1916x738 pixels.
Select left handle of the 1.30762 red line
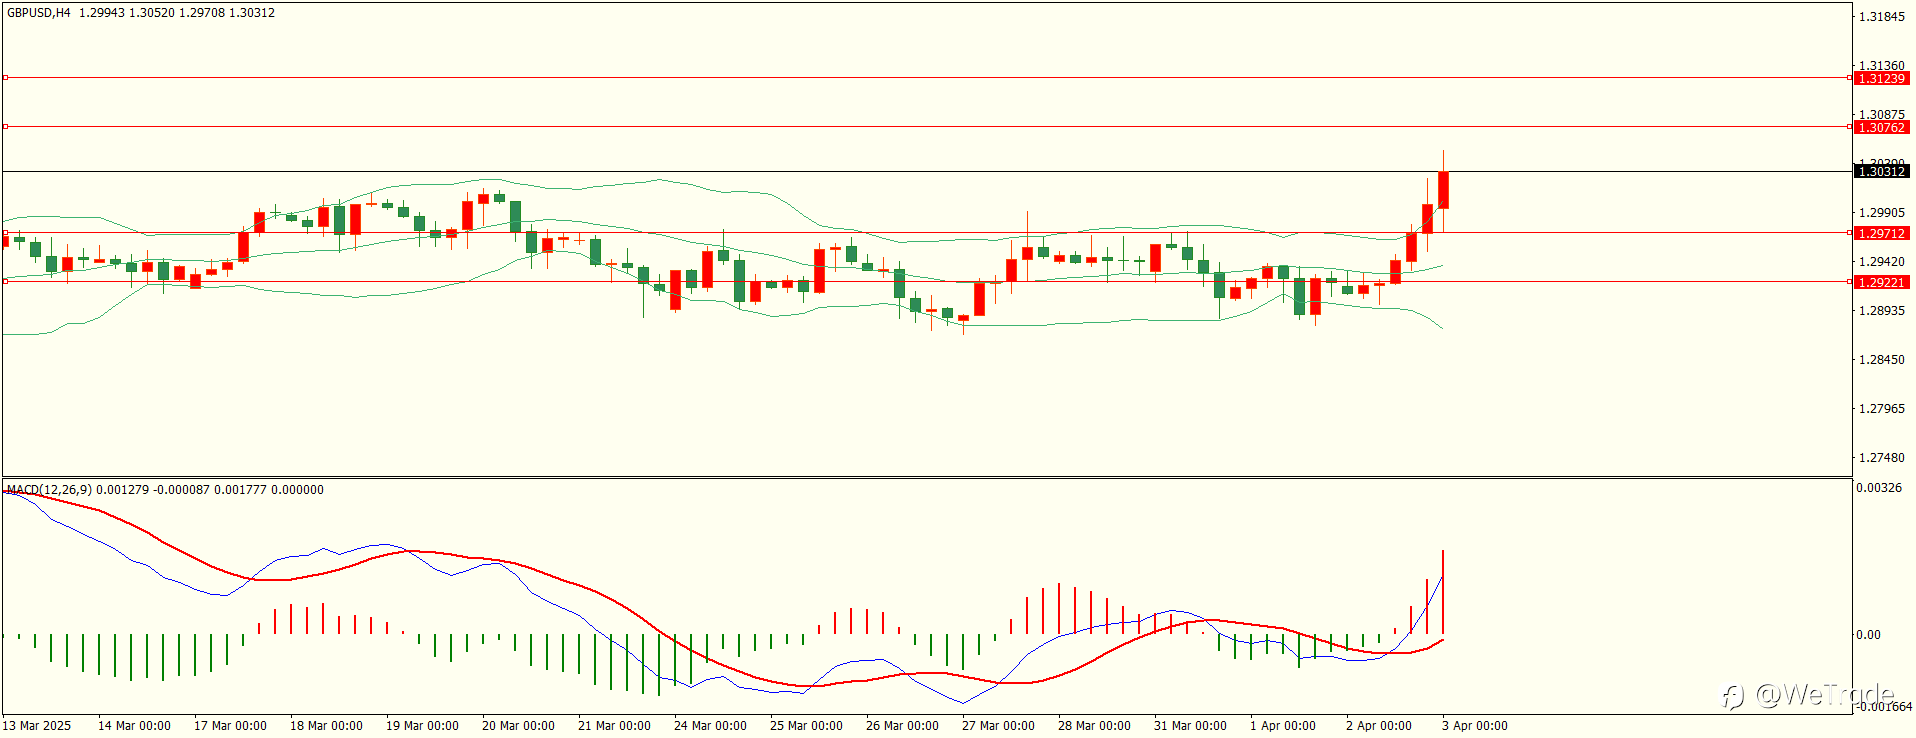(5, 126)
